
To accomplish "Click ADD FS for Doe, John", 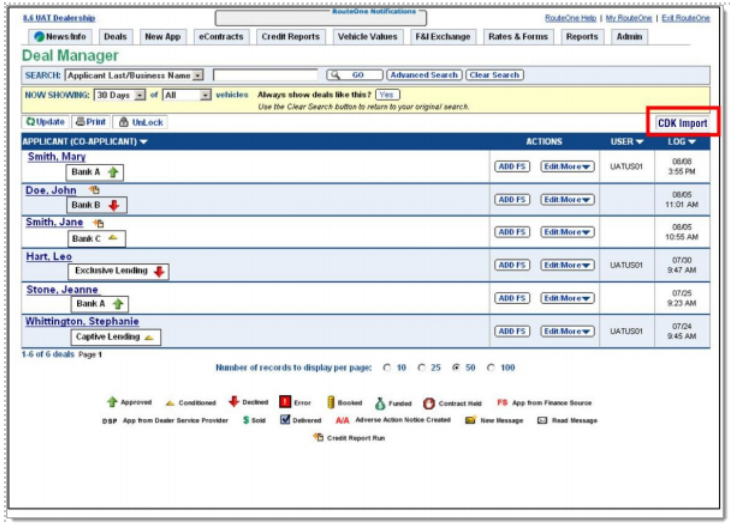I will (512, 200).
